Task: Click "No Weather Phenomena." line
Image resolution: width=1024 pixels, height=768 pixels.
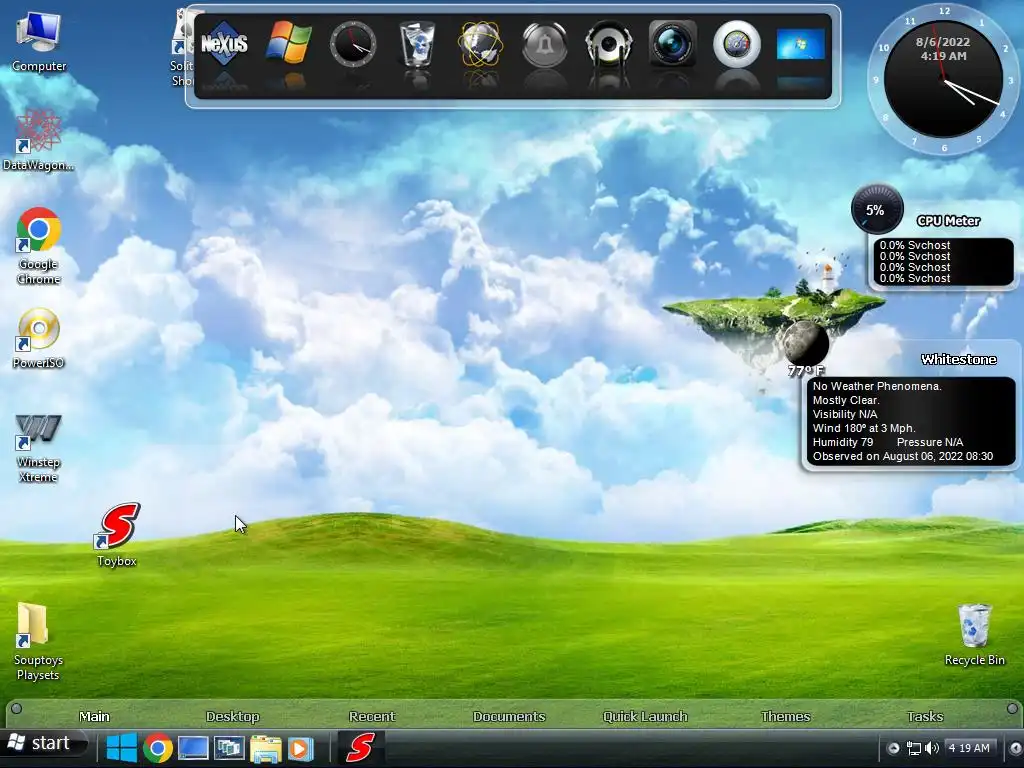Action: [877, 386]
